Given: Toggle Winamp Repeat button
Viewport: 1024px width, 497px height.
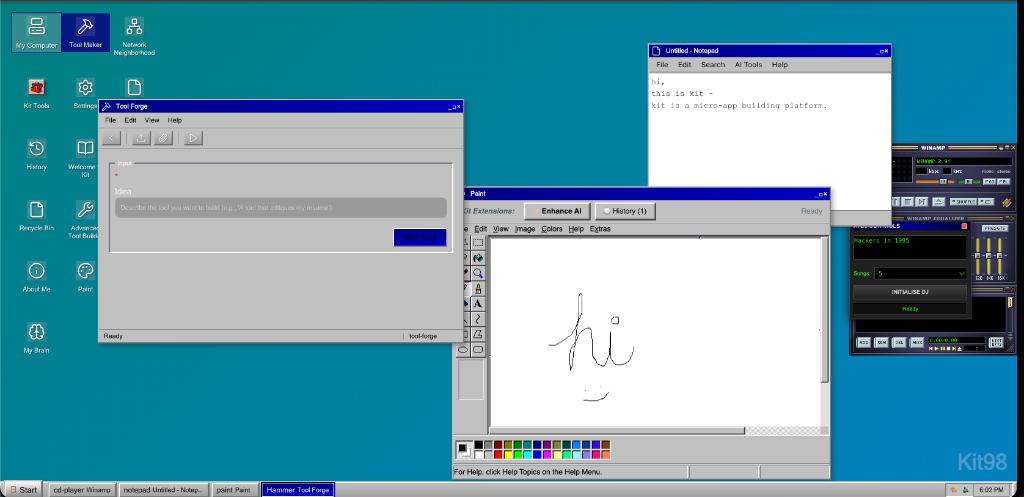Looking at the screenshot, I should click(x=987, y=202).
